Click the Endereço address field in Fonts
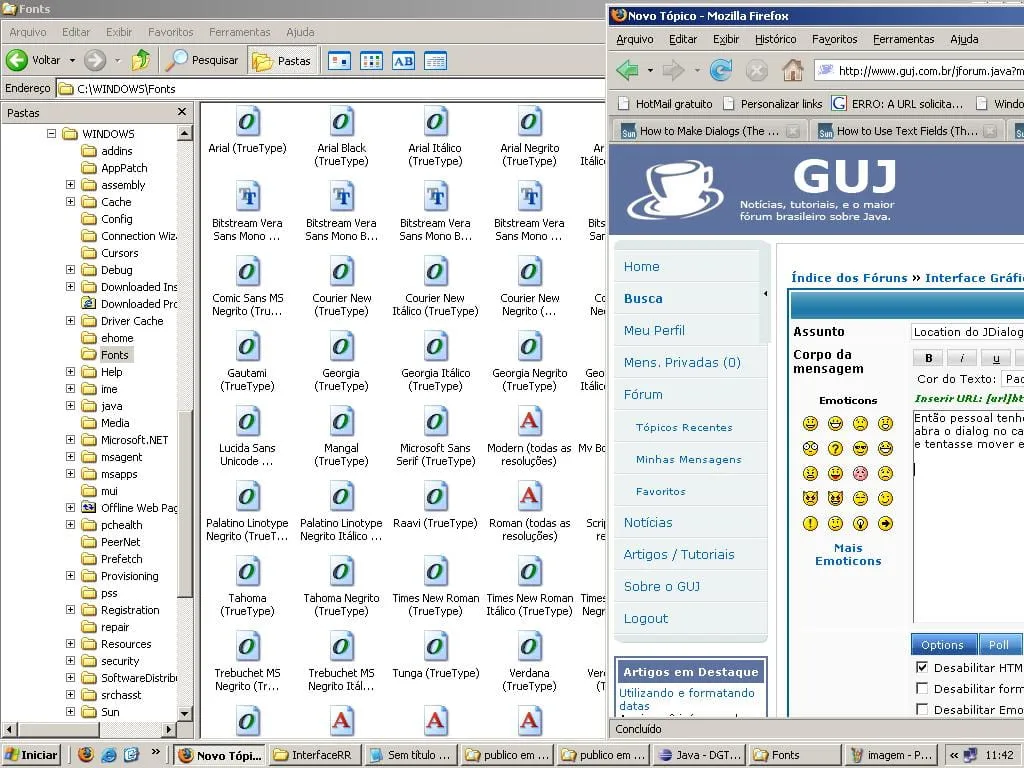The width and height of the screenshot is (1024, 768). 330,89
